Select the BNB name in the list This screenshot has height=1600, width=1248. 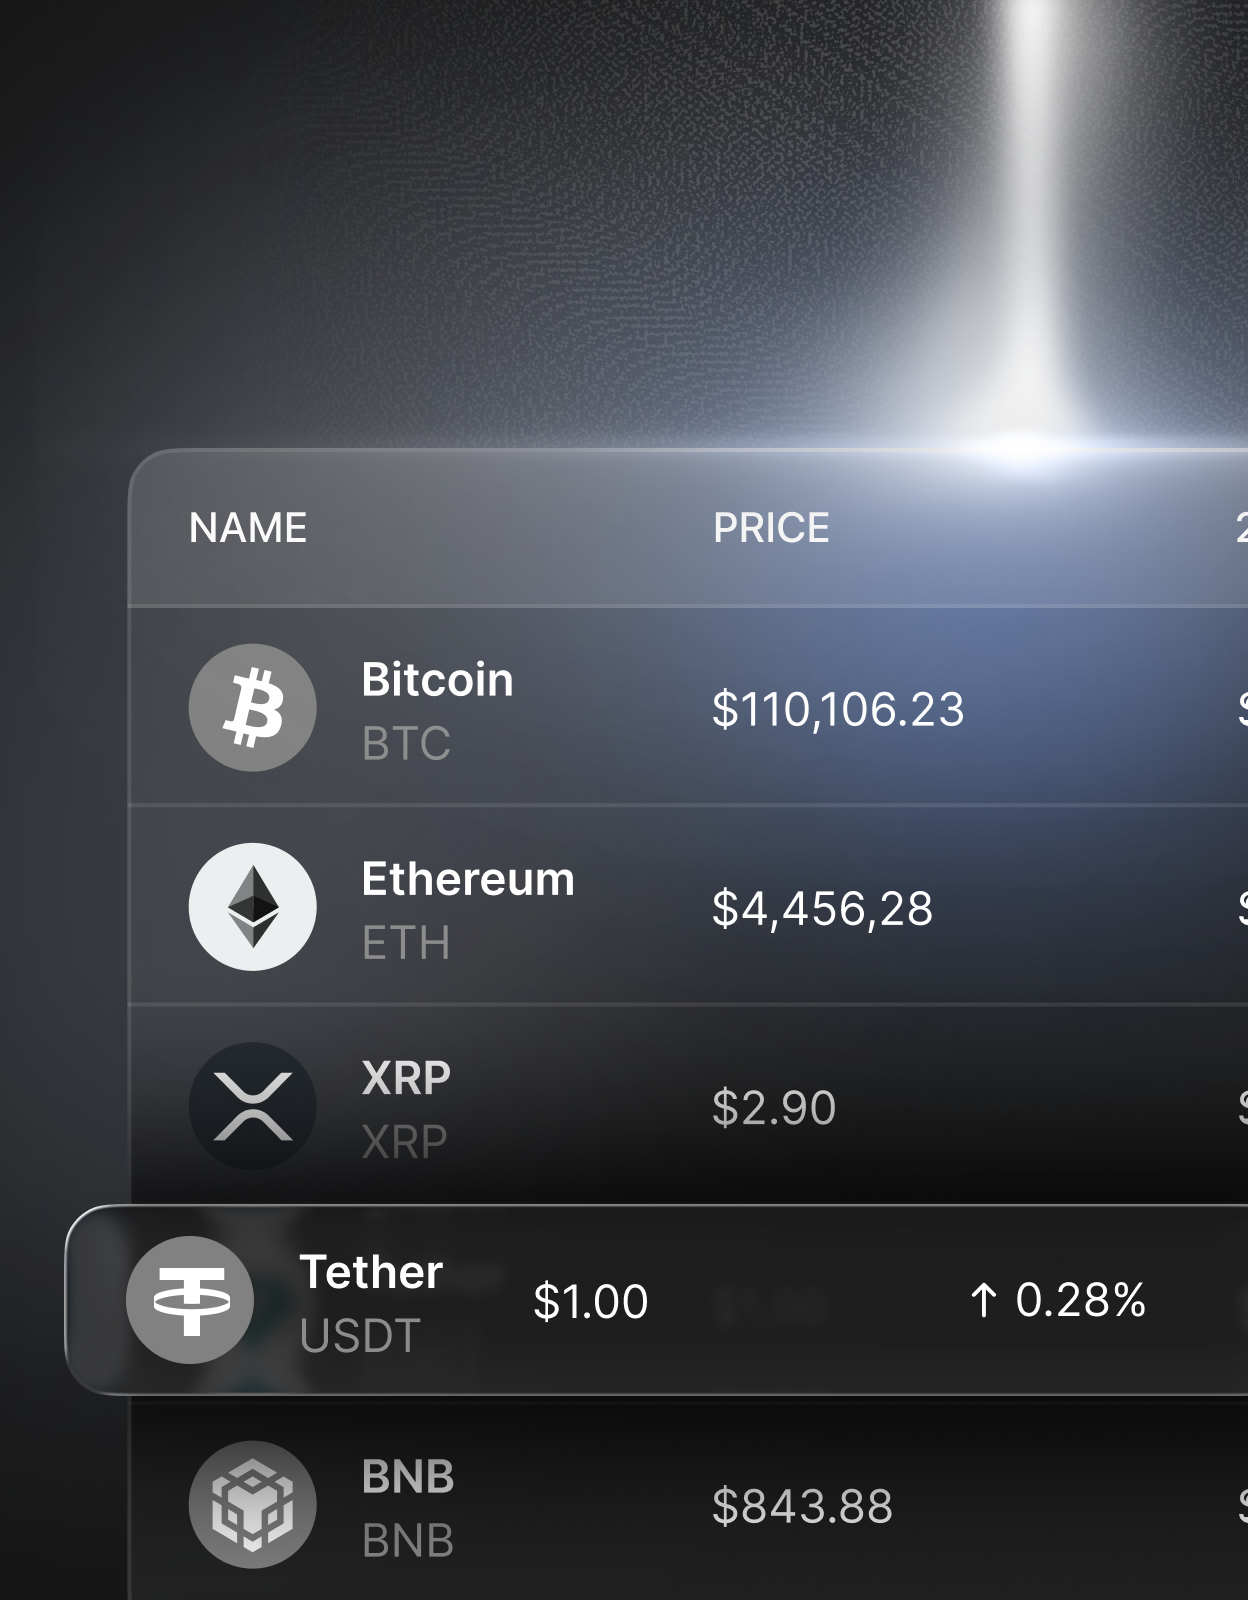pos(408,1477)
